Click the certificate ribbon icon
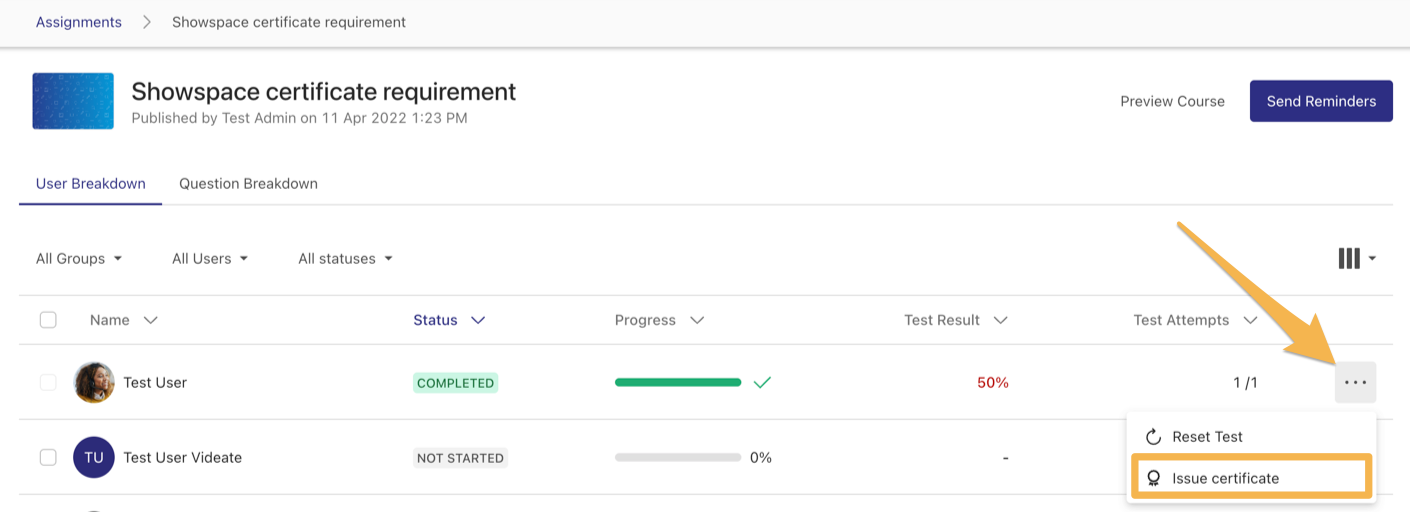 tap(1153, 479)
